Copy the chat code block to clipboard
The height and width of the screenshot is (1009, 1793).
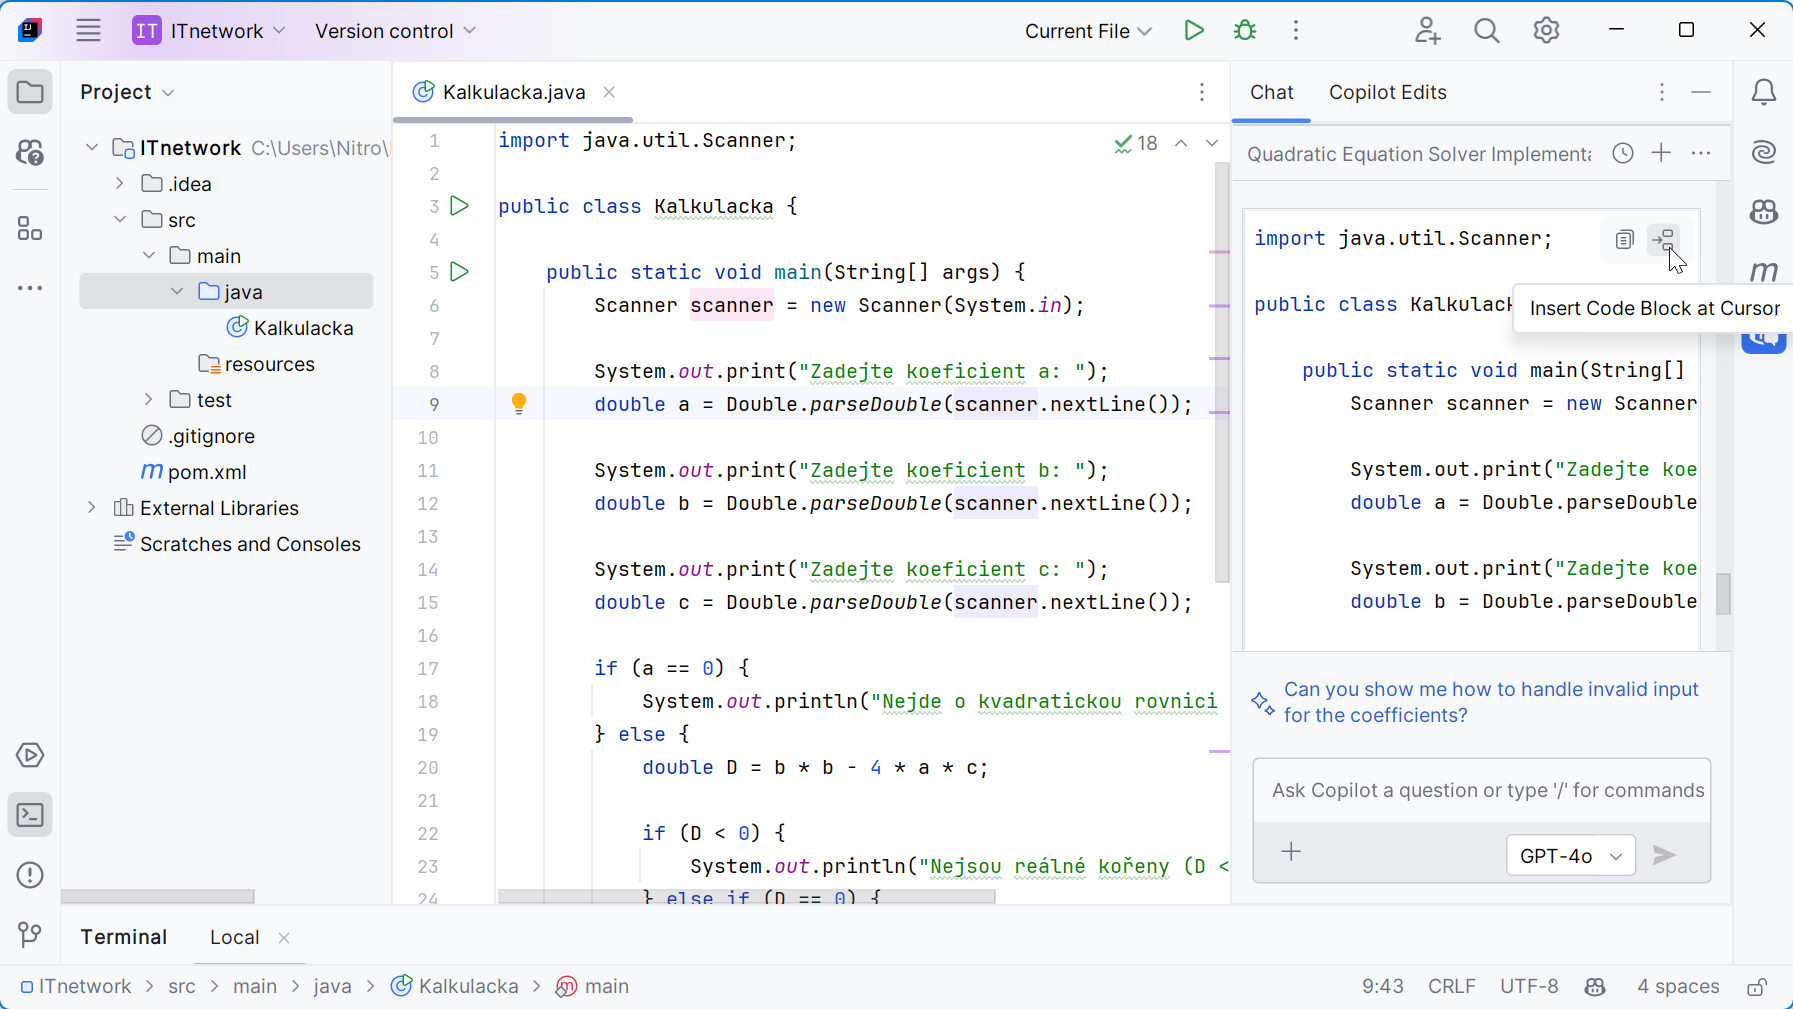pyautogui.click(x=1624, y=239)
